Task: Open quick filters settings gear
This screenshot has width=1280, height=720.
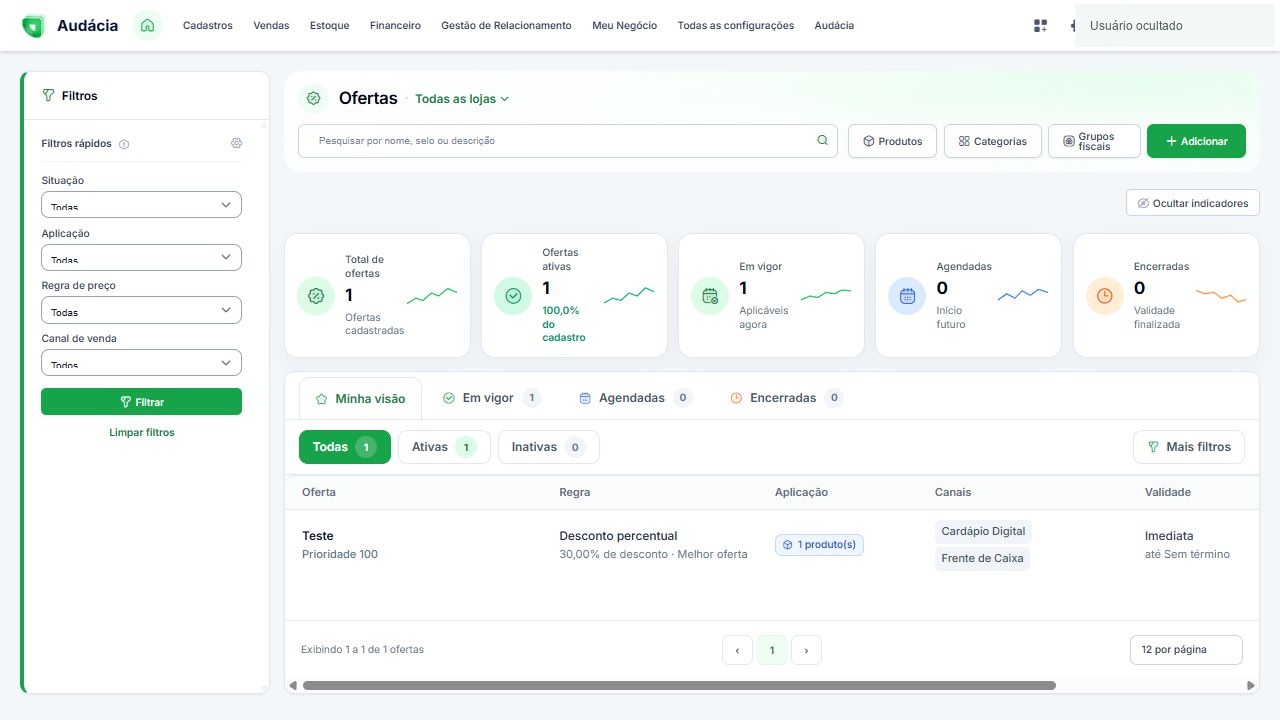Action: coord(236,143)
